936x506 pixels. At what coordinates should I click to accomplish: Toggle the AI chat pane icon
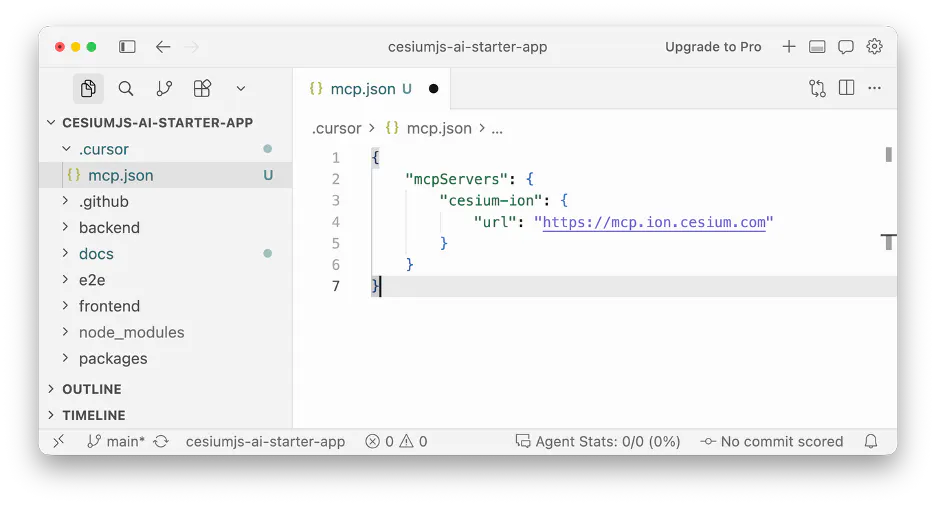coord(846,47)
